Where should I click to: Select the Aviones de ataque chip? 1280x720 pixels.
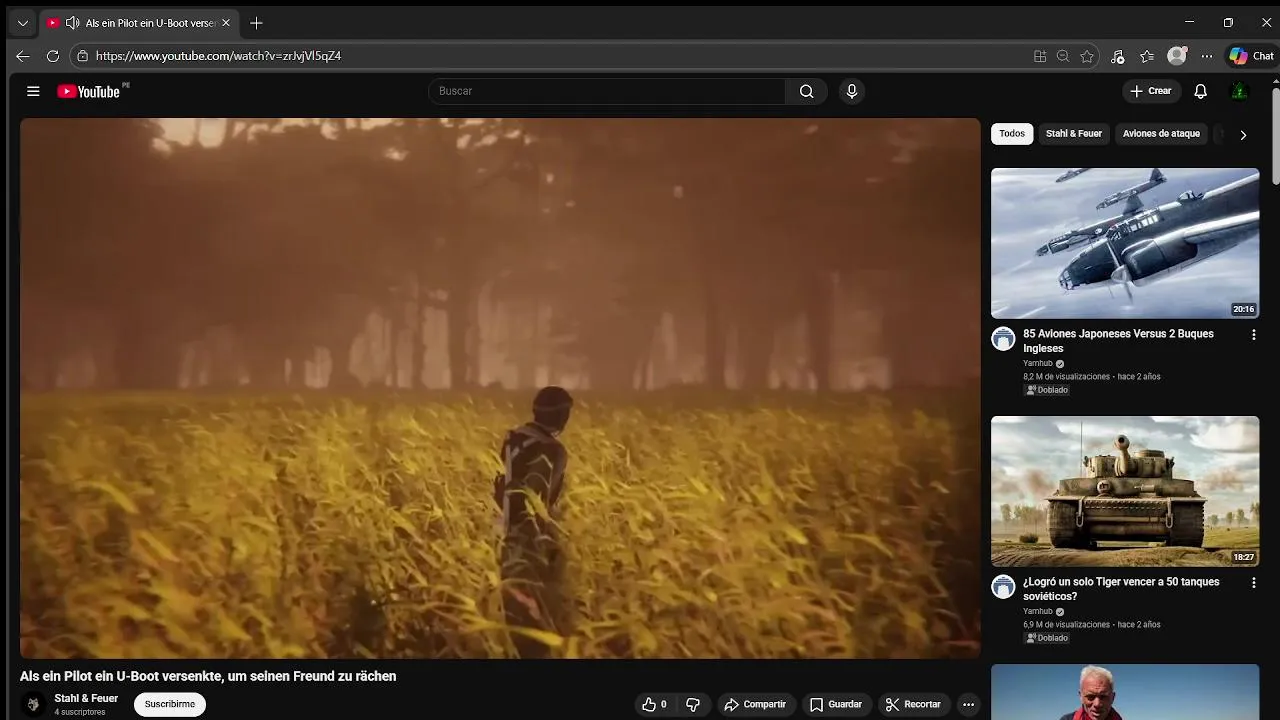[1161, 134]
